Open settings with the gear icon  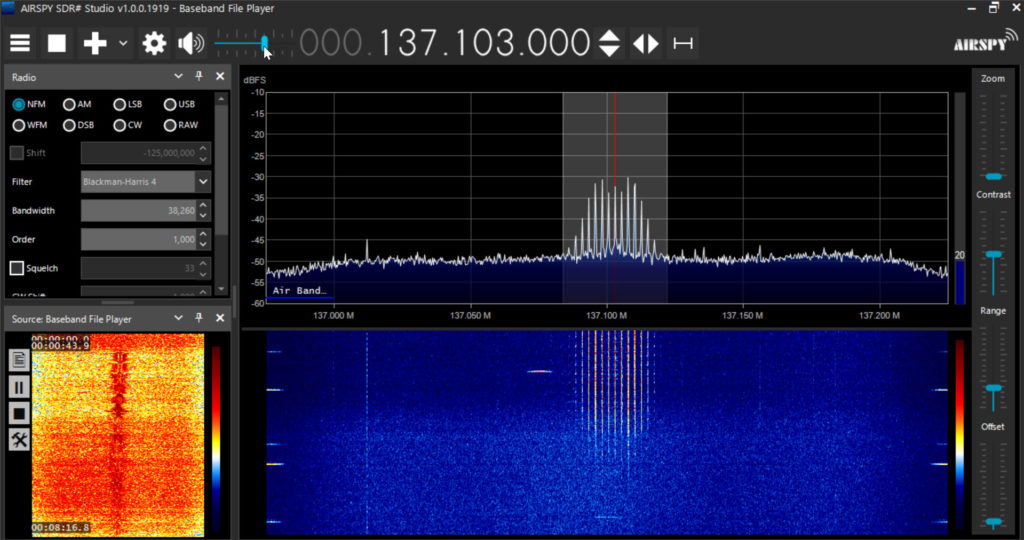pyautogui.click(x=154, y=43)
